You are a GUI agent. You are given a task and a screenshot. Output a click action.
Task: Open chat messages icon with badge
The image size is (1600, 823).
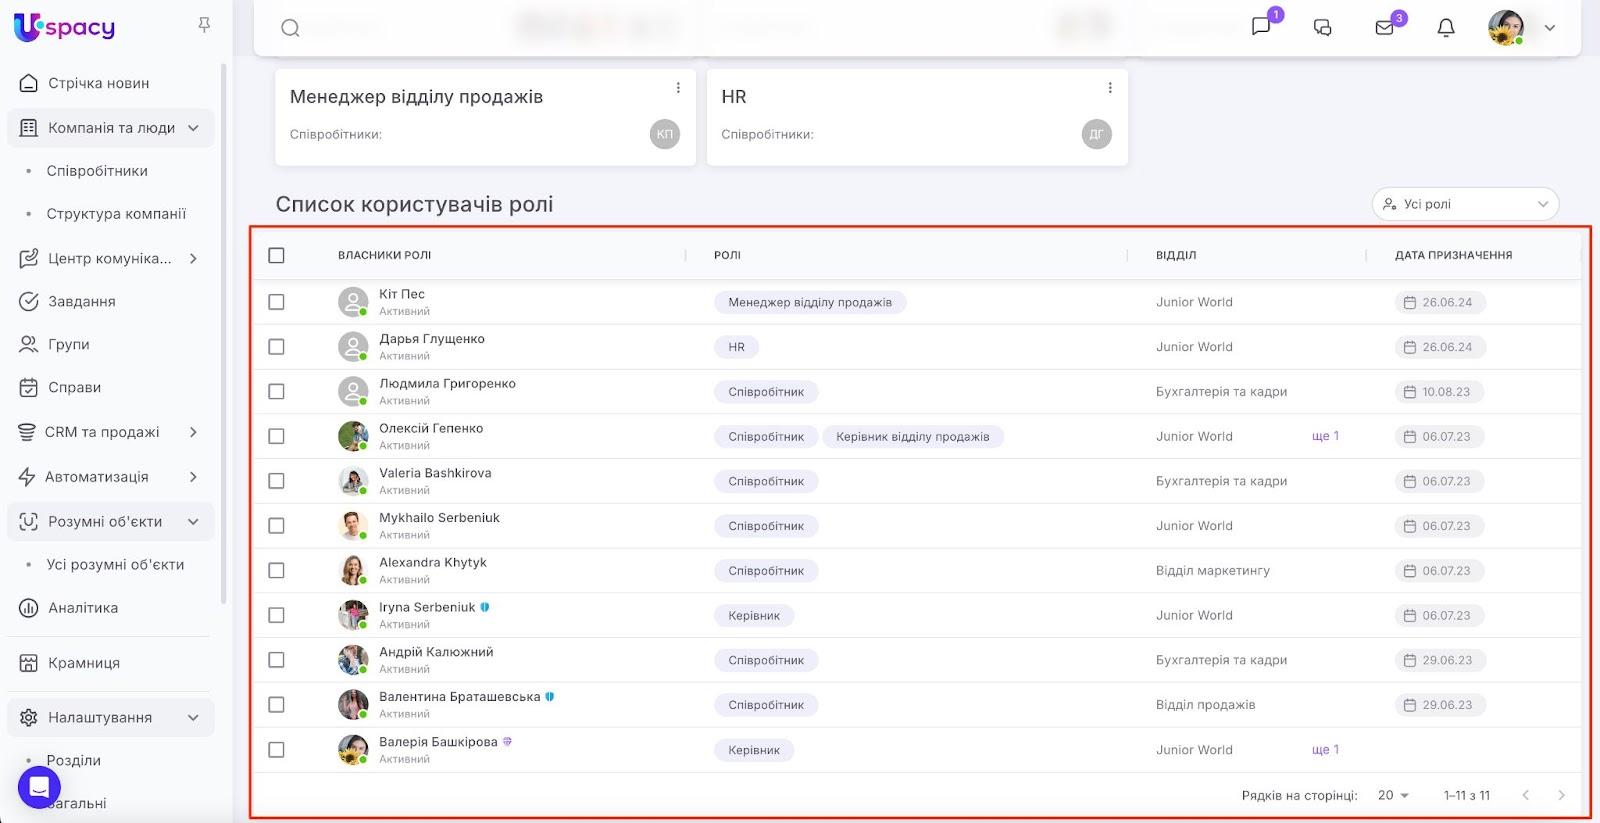click(x=1262, y=27)
